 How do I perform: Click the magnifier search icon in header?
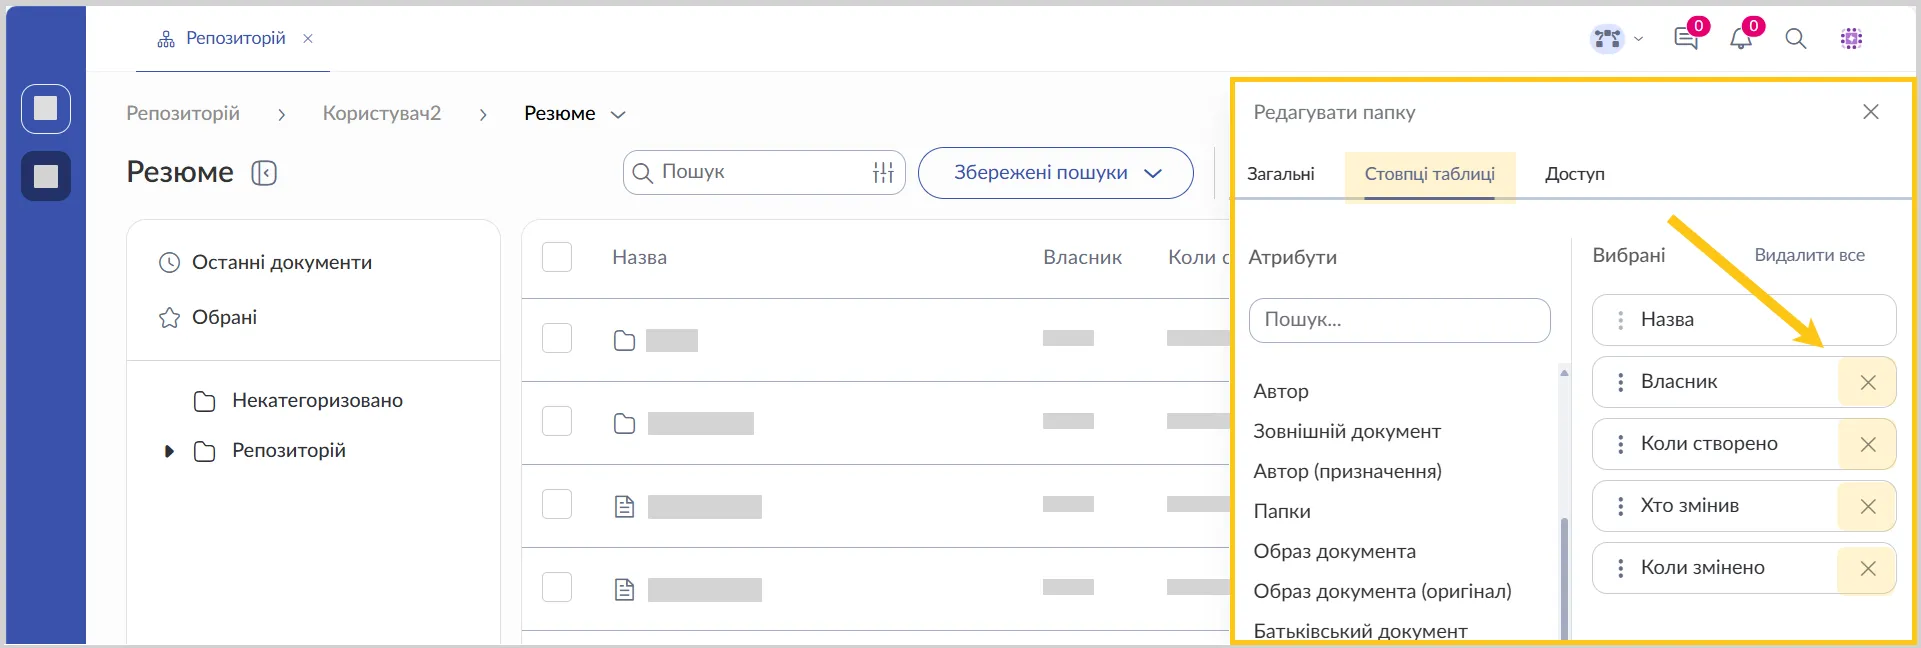[x=1796, y=39]
